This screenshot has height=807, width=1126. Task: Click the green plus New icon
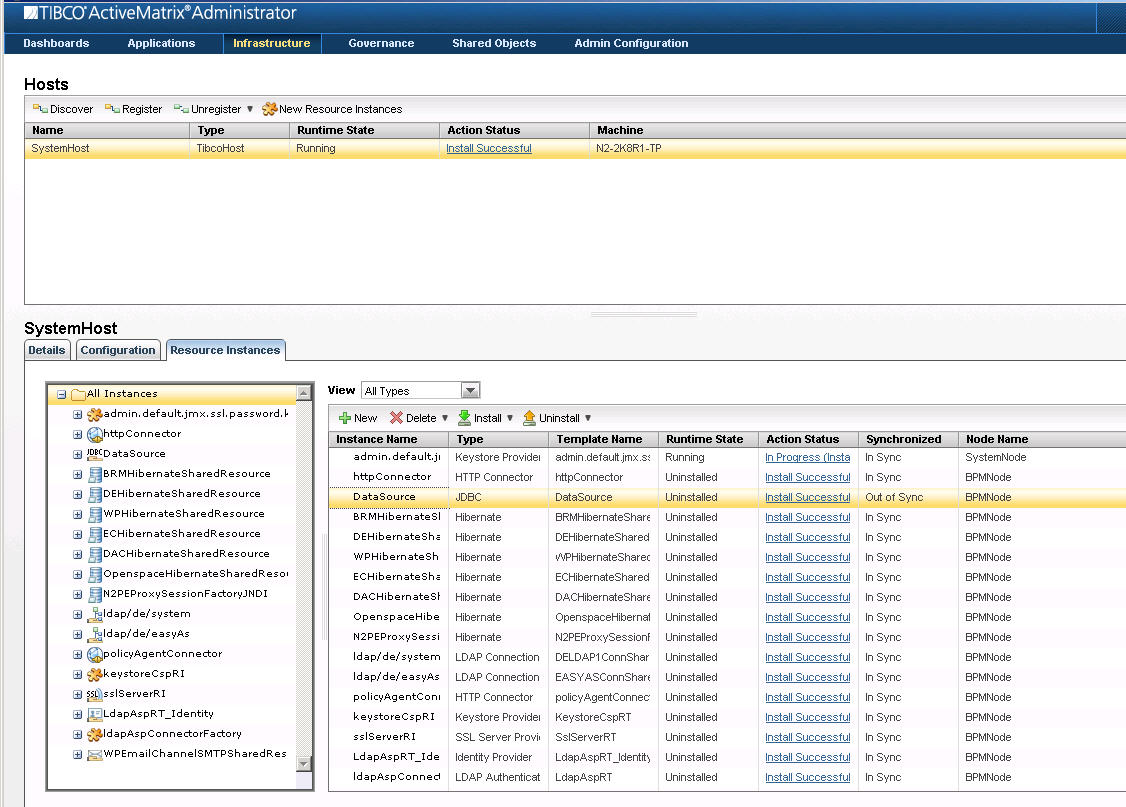pos(345,418)
